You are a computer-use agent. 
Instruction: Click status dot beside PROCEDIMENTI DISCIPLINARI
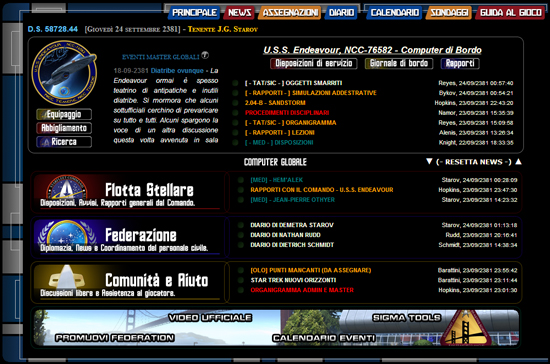tap(235, 113)
